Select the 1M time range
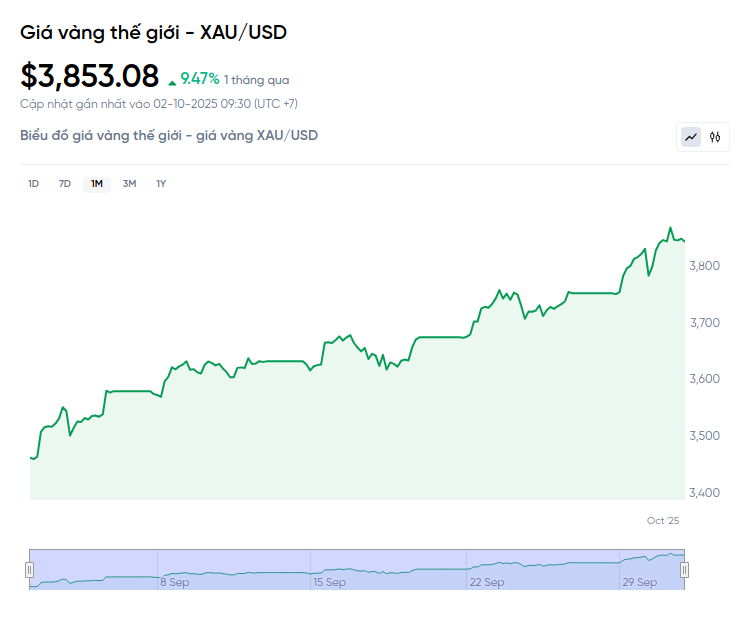This screenshot has height=634, width=750. 97,184
